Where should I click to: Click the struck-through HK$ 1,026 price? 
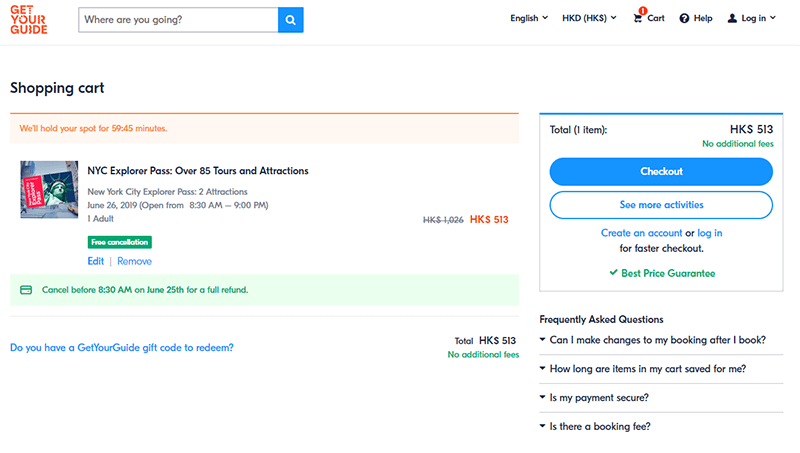point(443,220)
